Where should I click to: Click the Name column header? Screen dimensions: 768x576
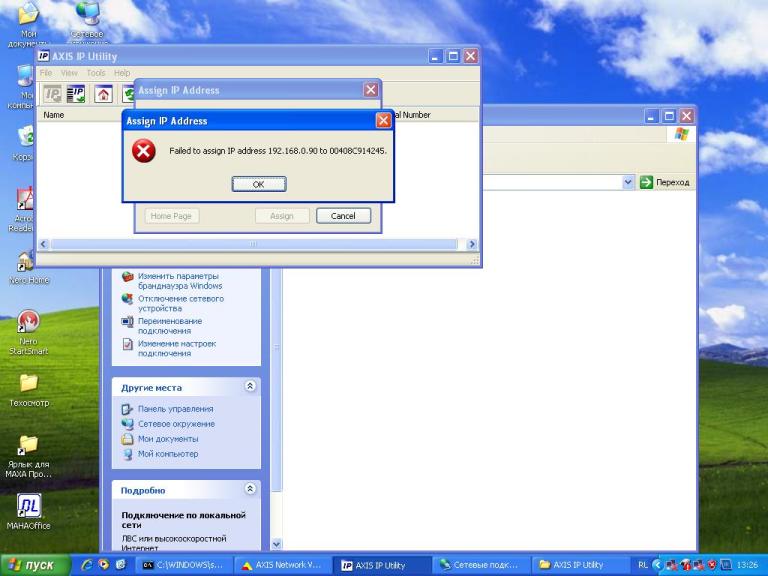54,115
